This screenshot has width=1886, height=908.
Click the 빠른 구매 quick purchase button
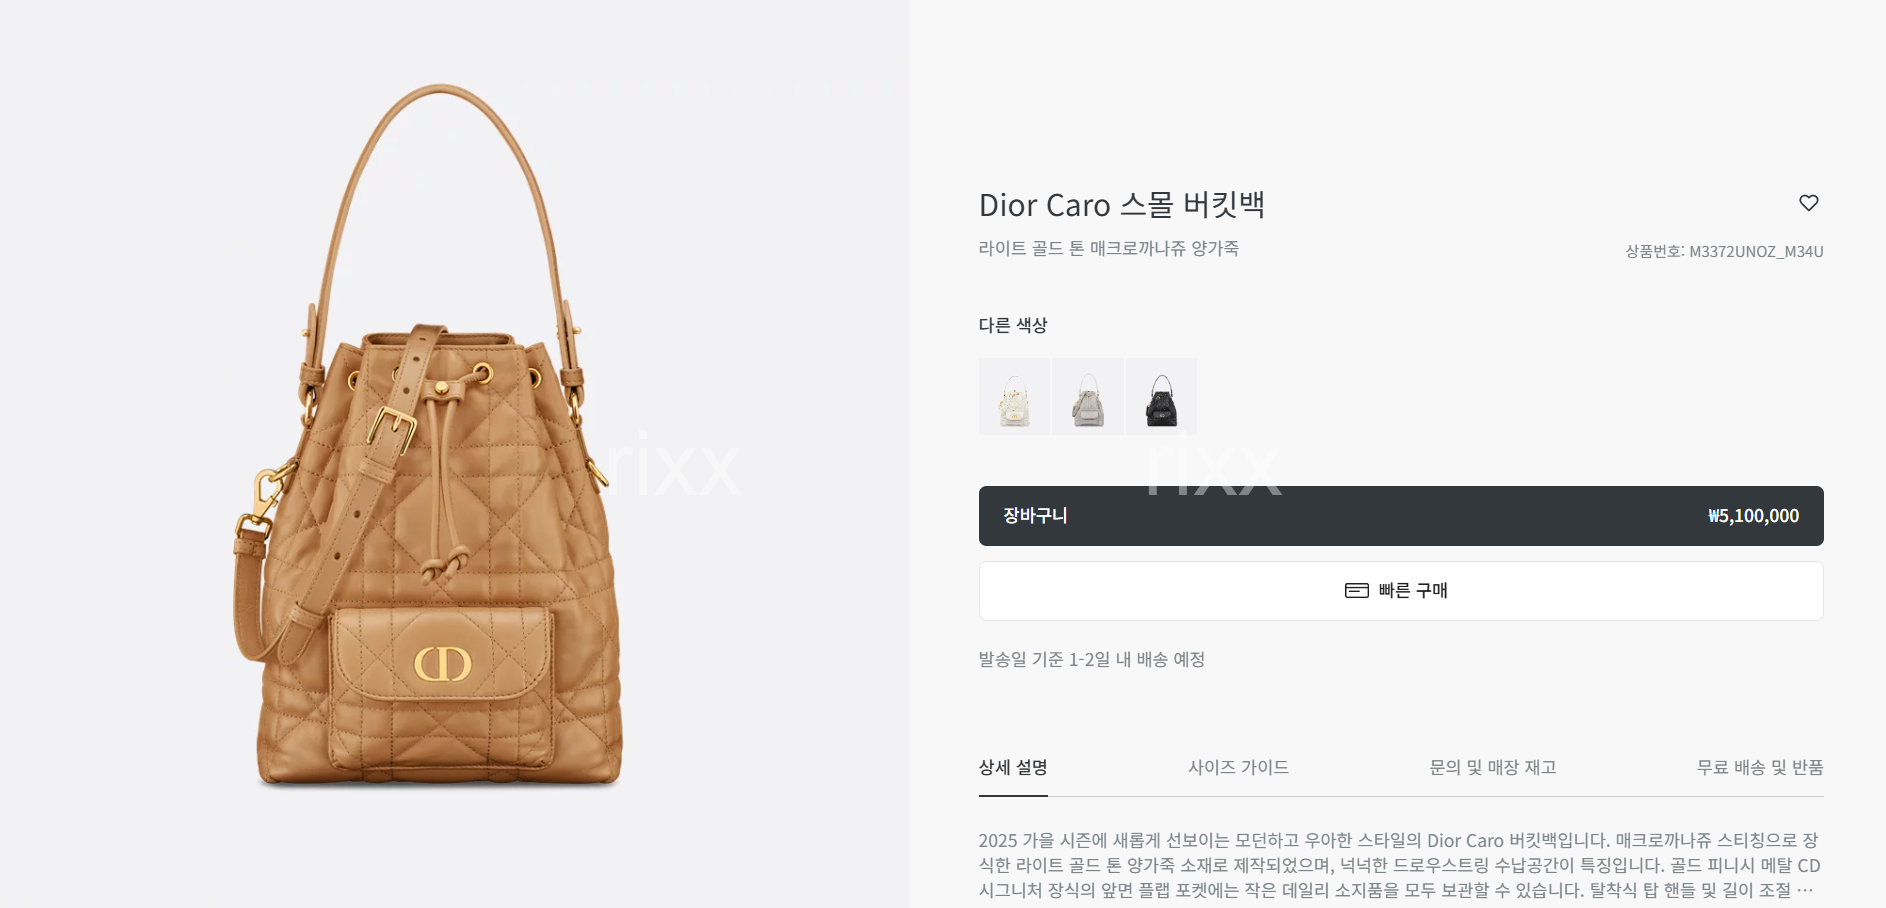click(1401, 591)
